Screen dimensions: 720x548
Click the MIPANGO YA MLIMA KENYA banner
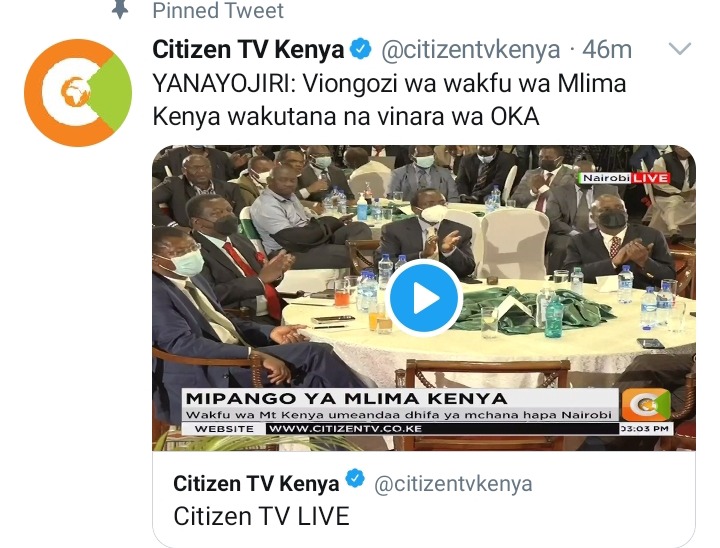pyautogui.click(x=347, y=398)
